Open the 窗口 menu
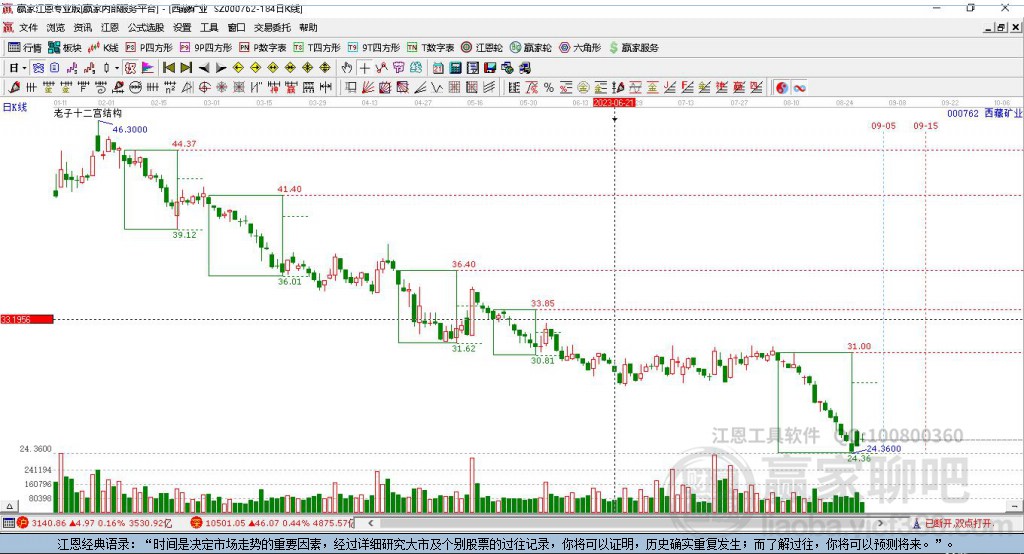The width and height of the screenshot is (1024, 554). click(236, 27)
